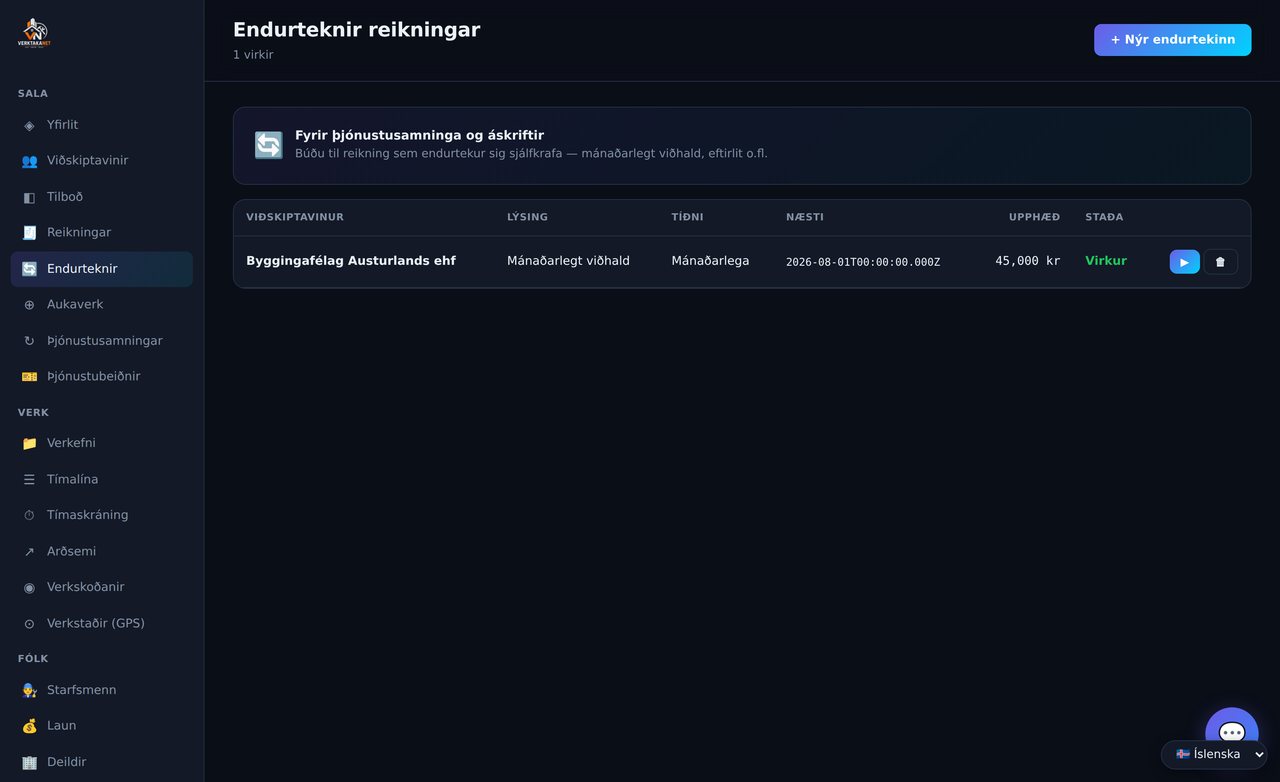Click the Staða column header

coord(1104,217)
